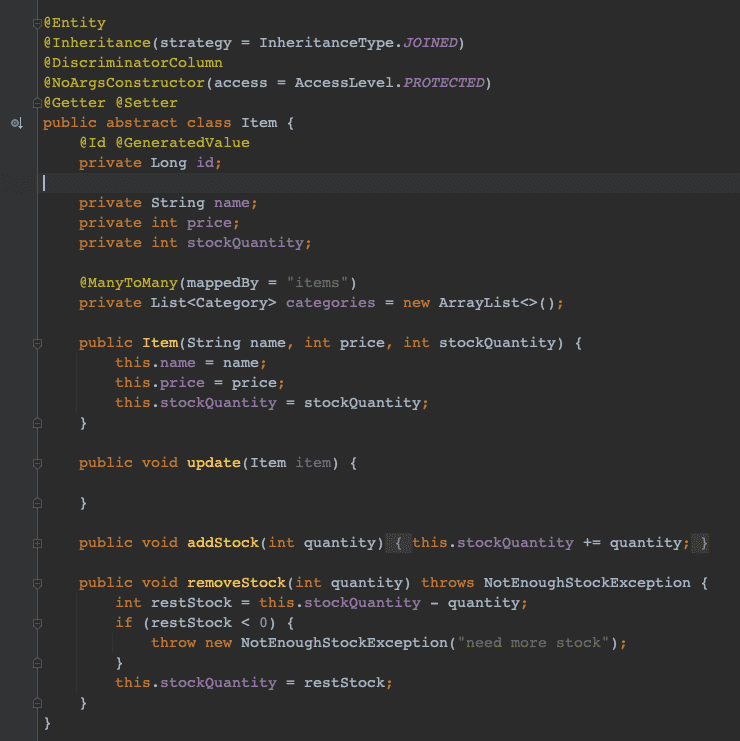This screenshot has width=740, height=741.
Task: Click the class name Item in declaration
Action: (259, 123)
